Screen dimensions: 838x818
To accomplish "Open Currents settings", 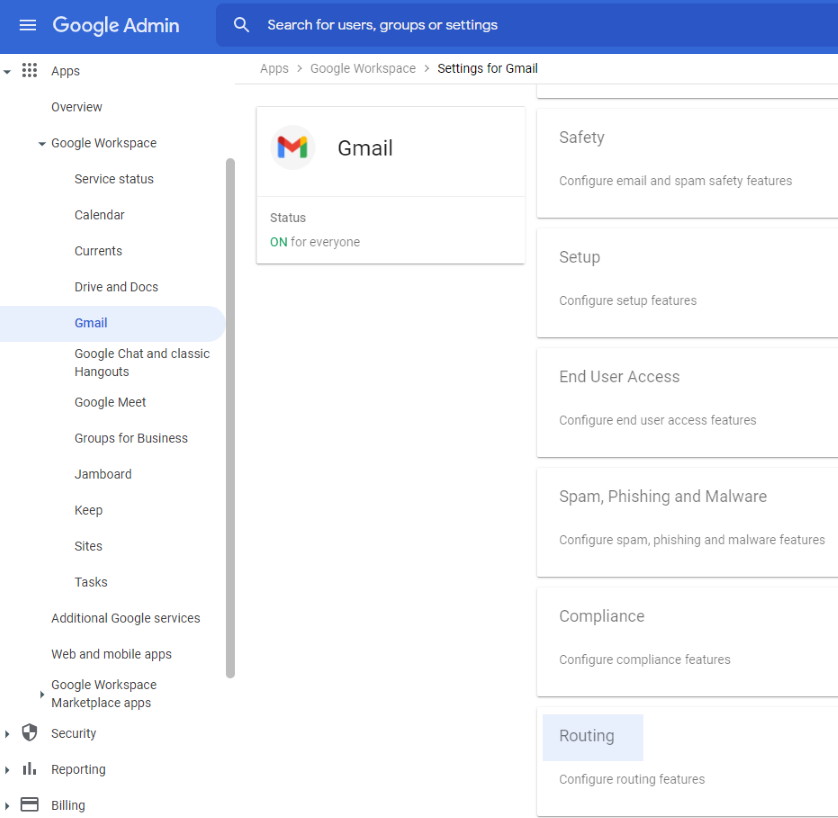I will tap(98, 251).
